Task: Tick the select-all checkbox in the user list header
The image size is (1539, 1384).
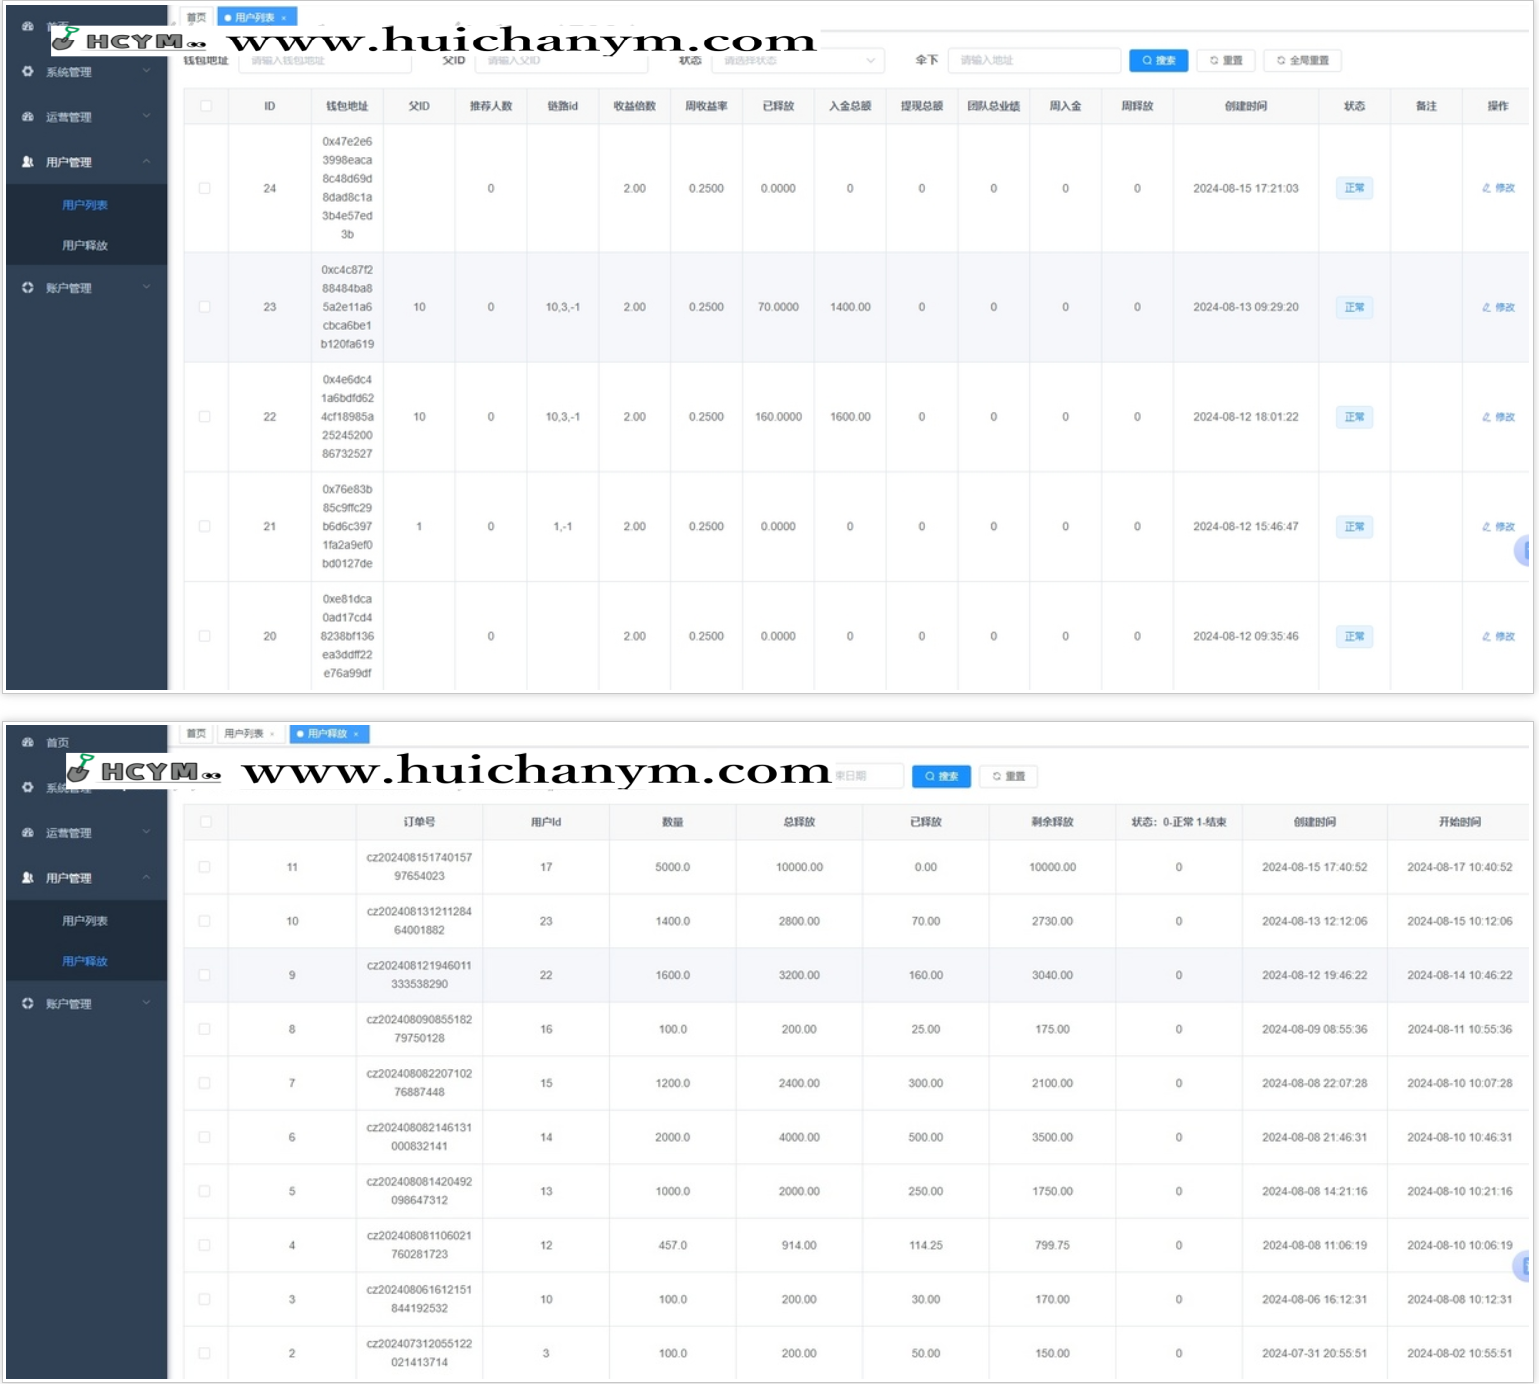Action: tap(206, 106)
